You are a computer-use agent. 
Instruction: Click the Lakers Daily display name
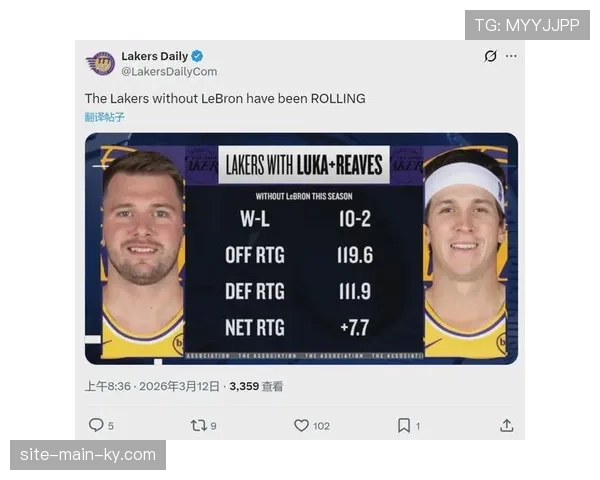[x=154, y=56]
